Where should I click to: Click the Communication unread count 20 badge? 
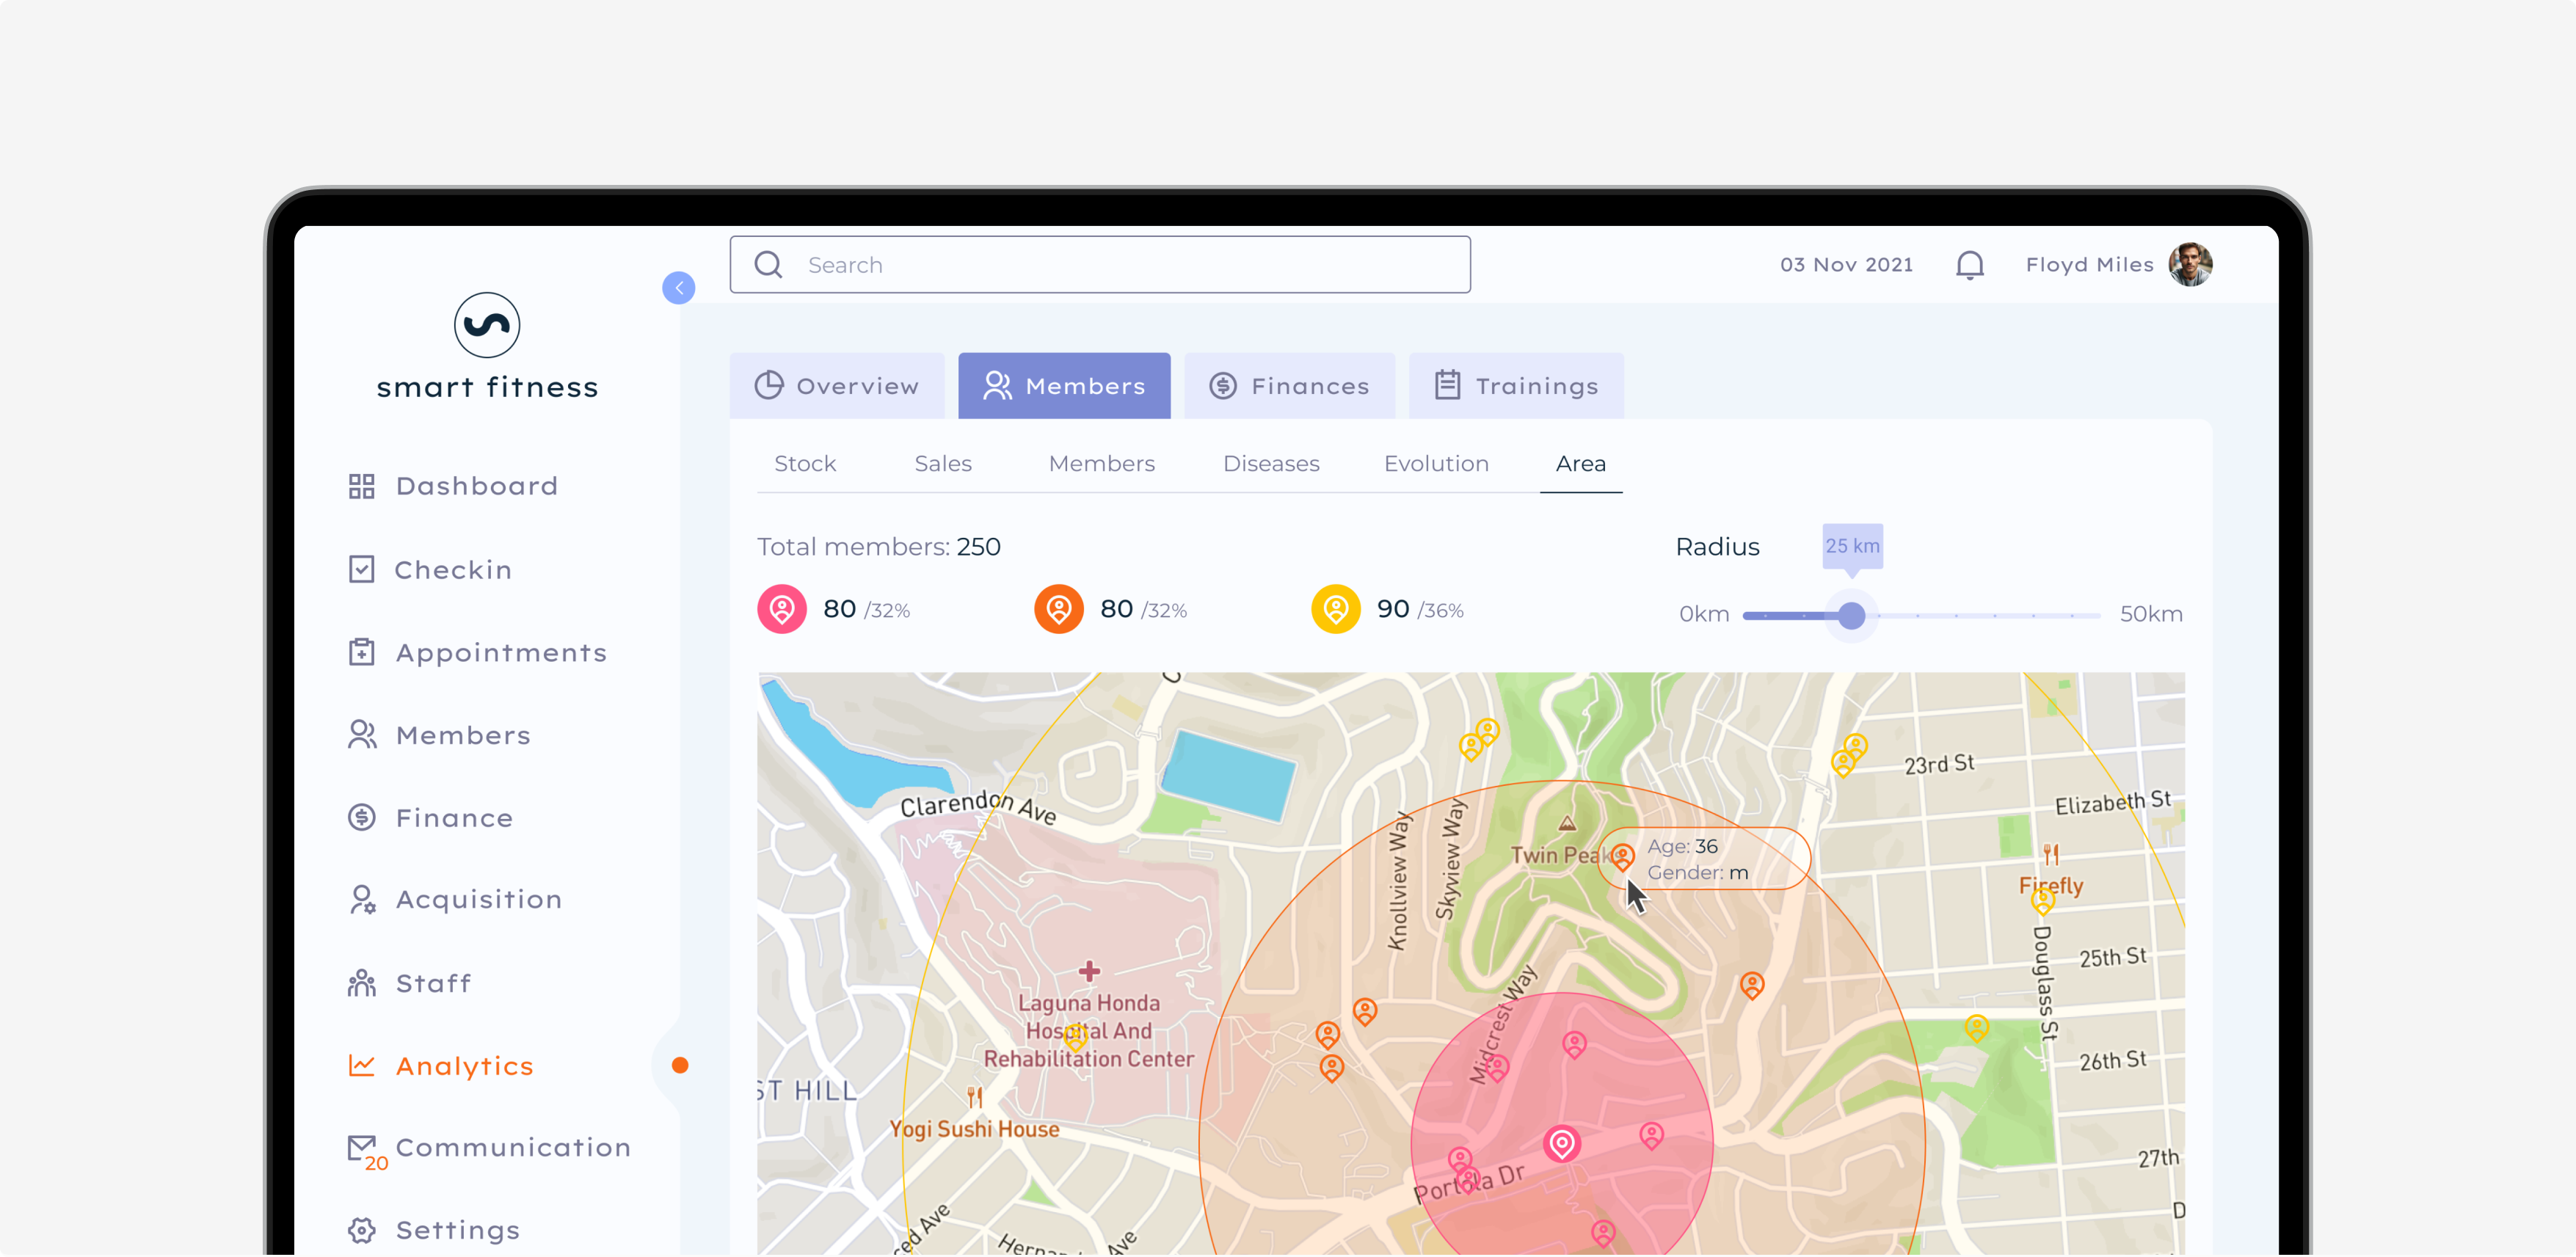376,1163
